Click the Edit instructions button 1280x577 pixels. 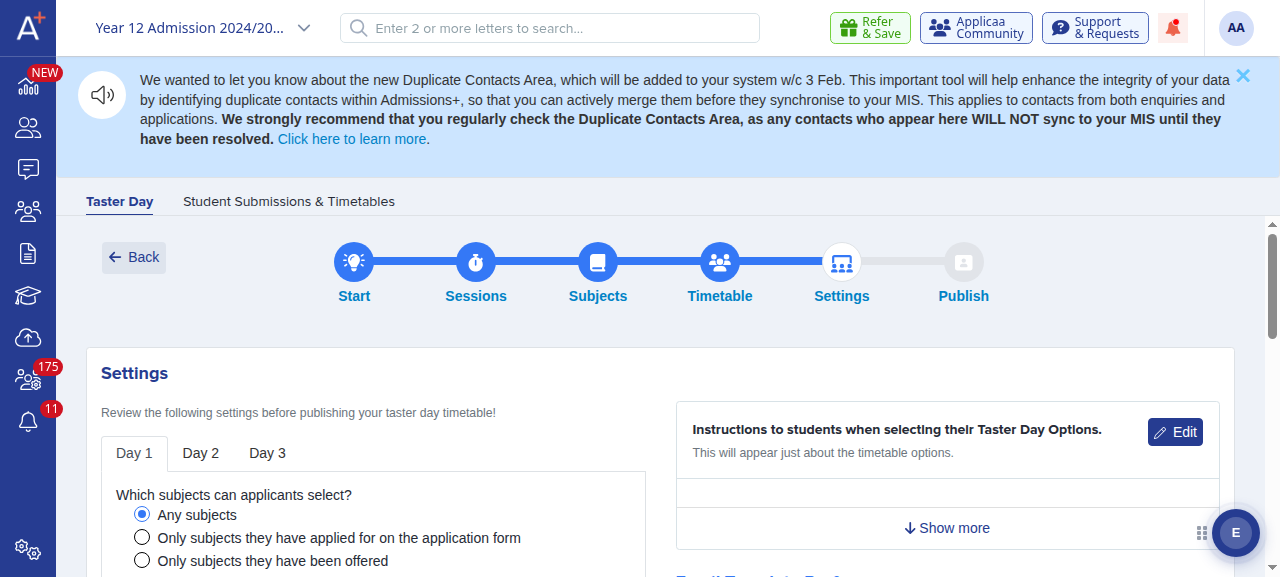[x=1175, y=432]
